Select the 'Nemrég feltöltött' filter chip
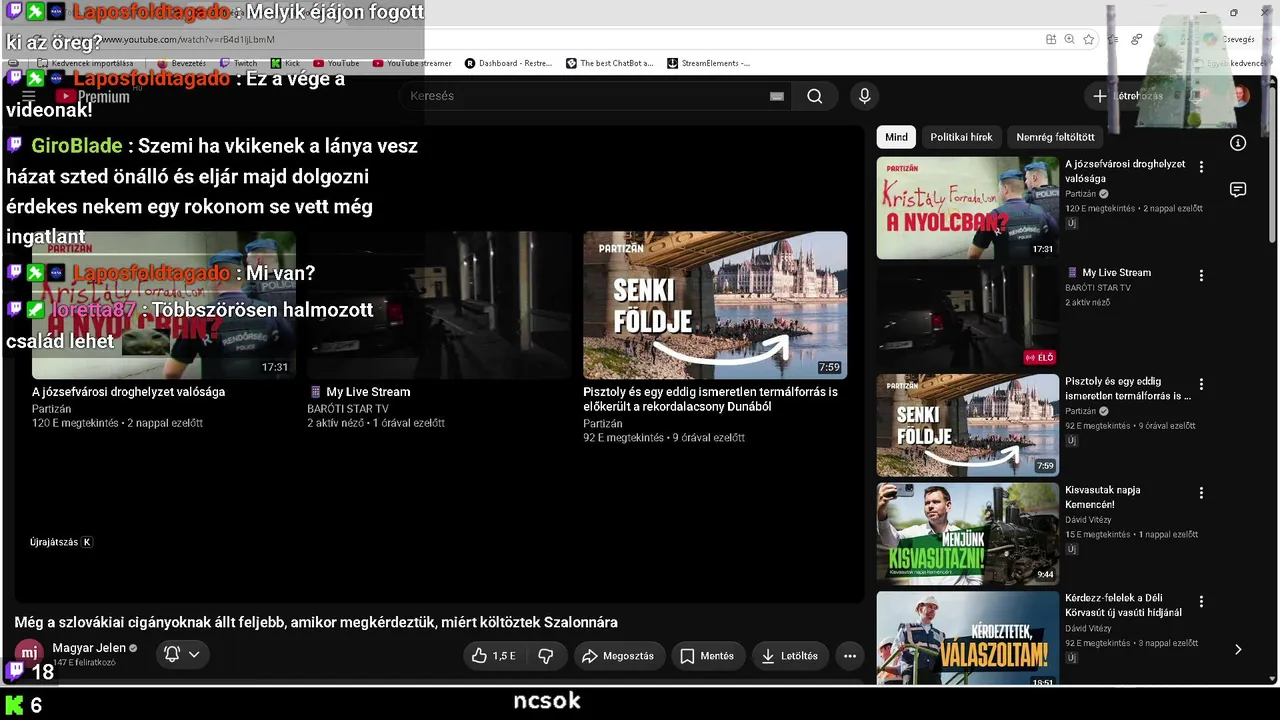 click(x=1055, y=137)
